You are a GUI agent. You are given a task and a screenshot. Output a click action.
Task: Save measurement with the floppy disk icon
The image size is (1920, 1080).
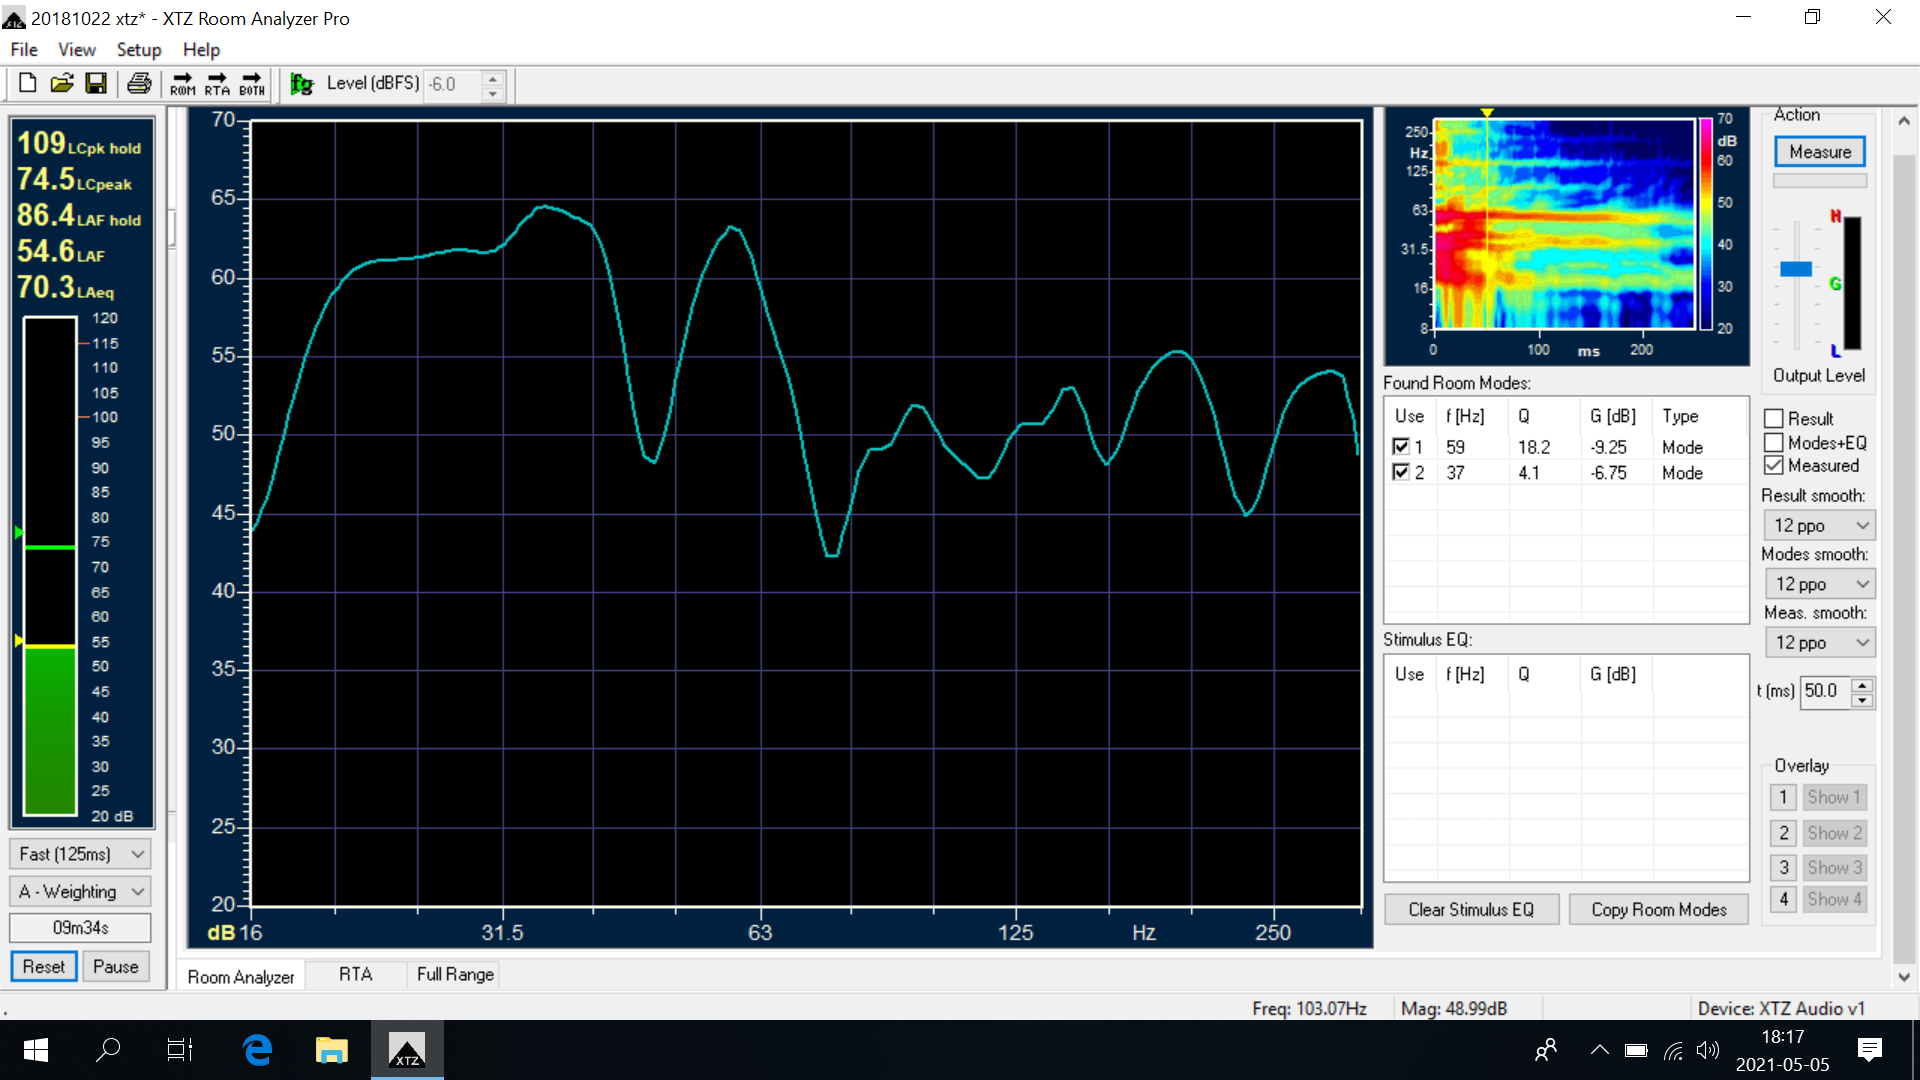point(96,84)
